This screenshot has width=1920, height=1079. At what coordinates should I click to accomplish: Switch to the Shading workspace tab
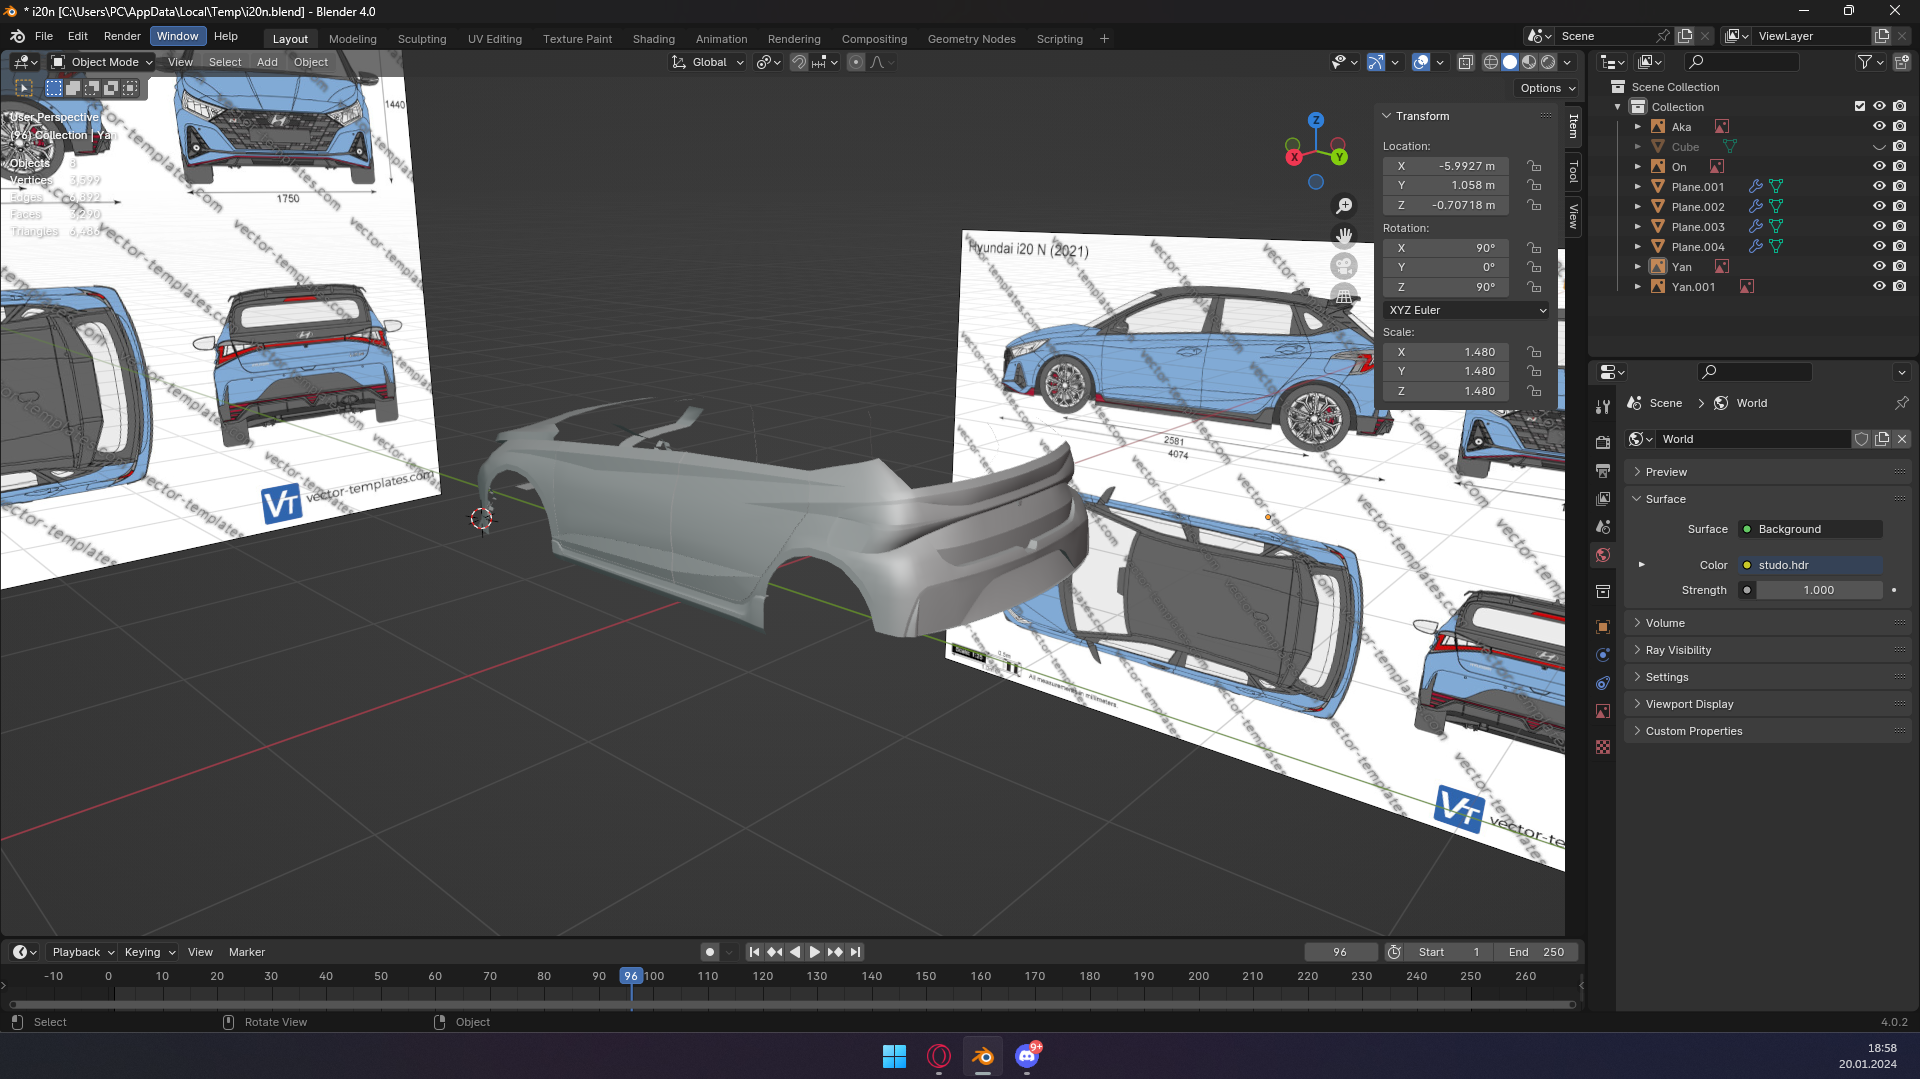(x=653, y=39)
